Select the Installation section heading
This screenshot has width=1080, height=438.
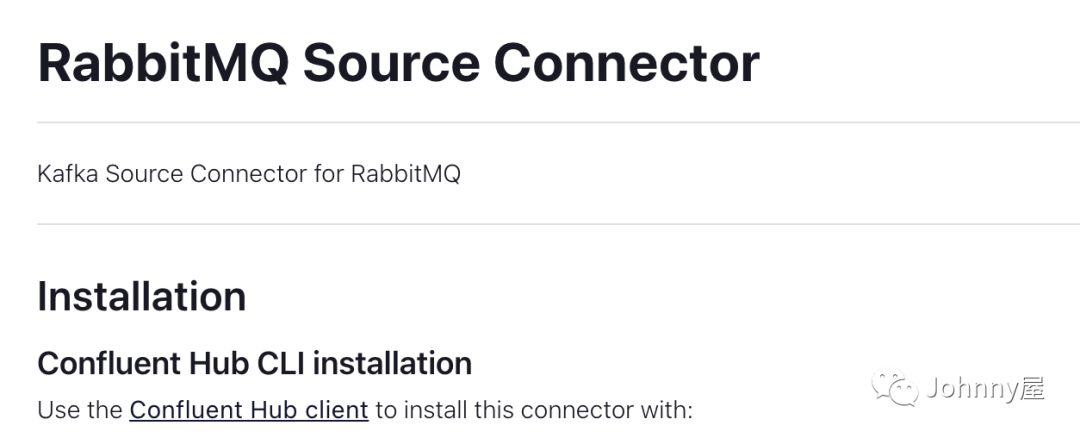coord(141,297)
